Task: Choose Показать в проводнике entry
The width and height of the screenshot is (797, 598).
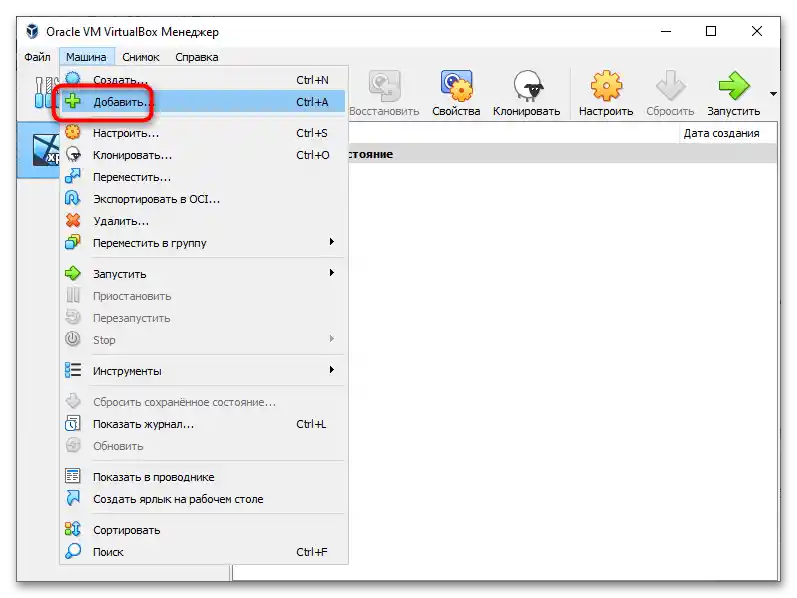Action: click(x=203, y=476)
